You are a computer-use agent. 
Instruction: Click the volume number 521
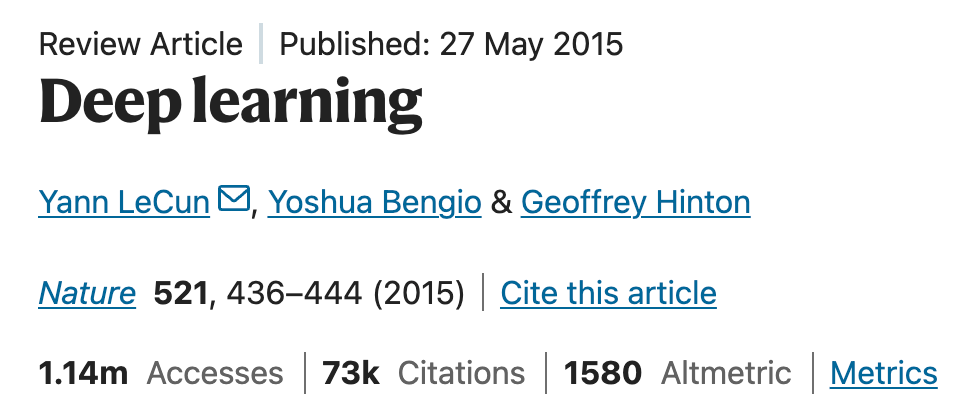pos(180,293)
